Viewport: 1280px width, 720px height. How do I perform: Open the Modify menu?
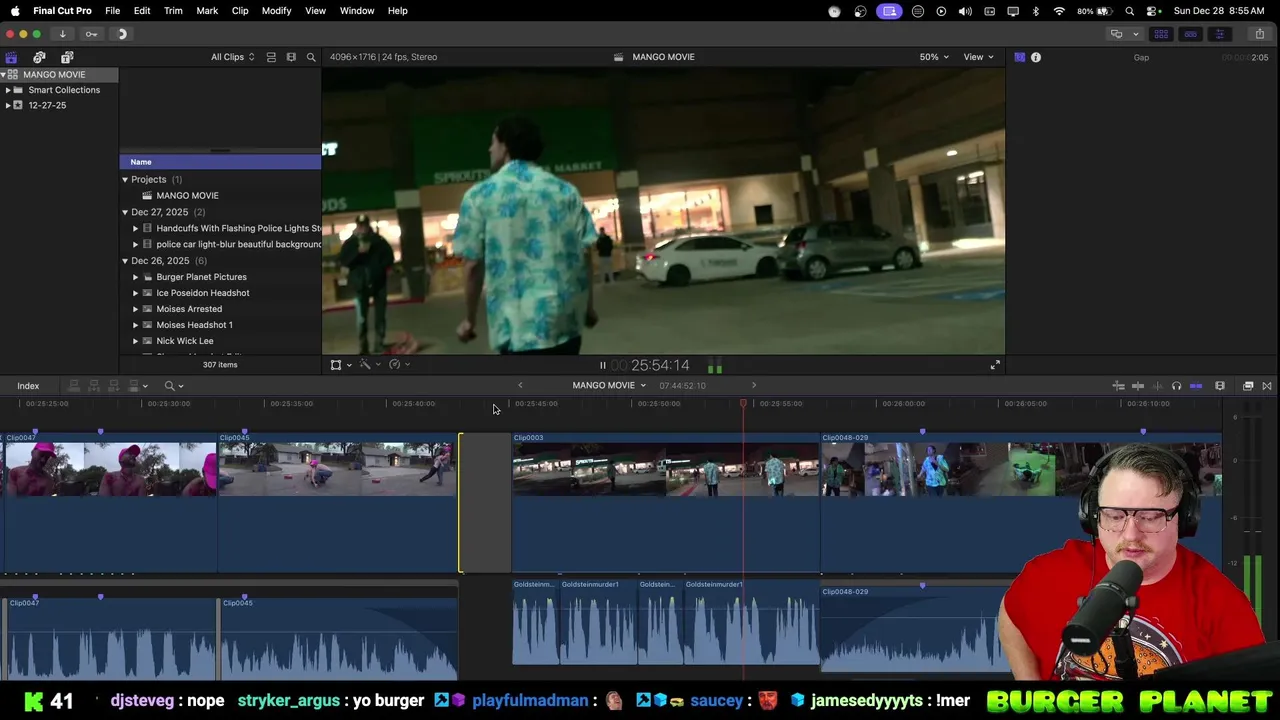[x=276, y=11]
